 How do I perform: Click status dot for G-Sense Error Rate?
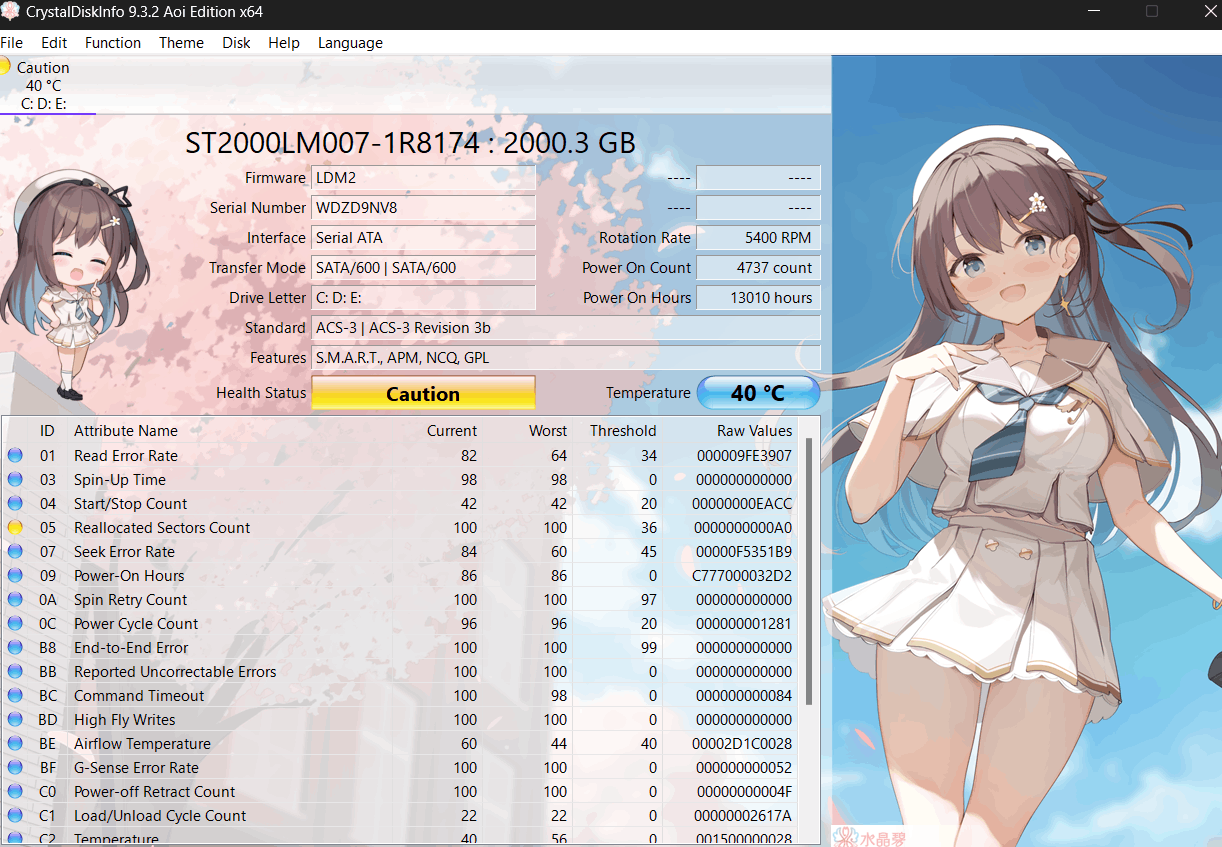click(15, 768)
